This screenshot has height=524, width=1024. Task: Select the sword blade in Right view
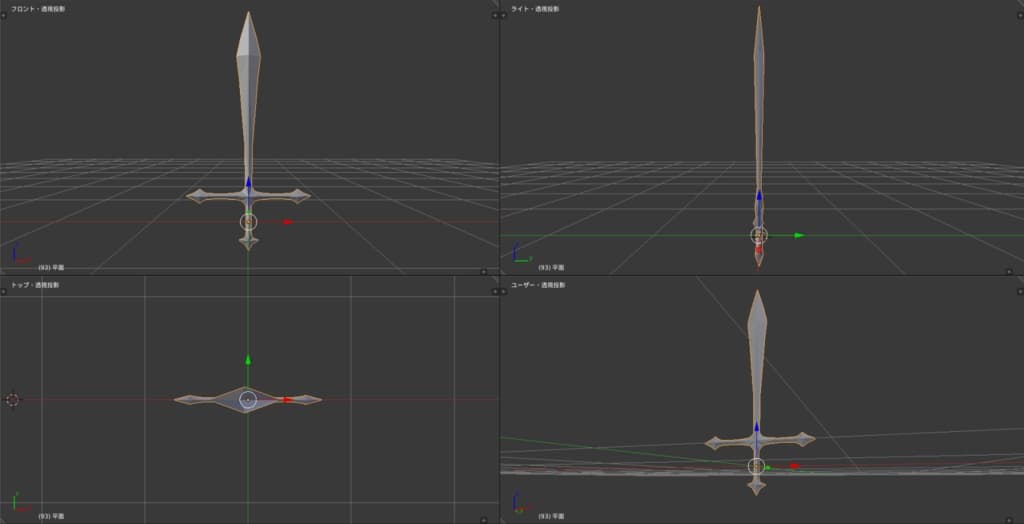[759, 98]
